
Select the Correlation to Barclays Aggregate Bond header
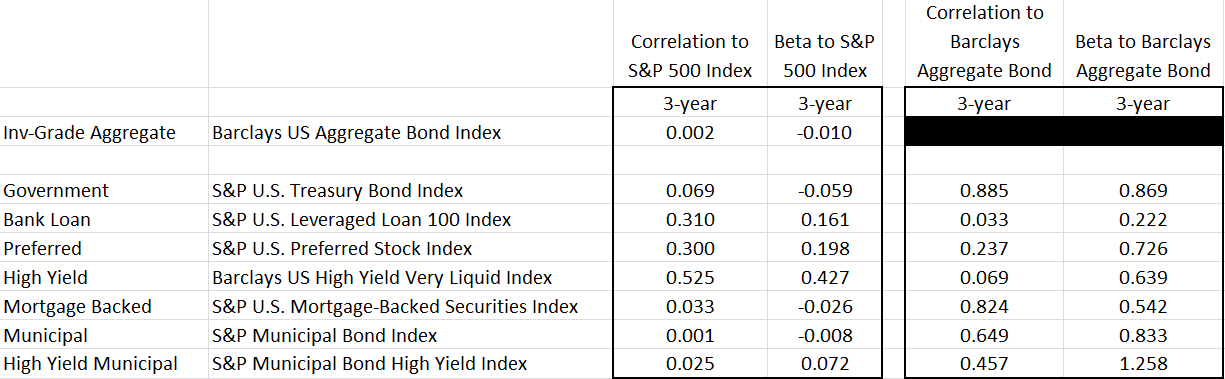click(x=984, y=42)
